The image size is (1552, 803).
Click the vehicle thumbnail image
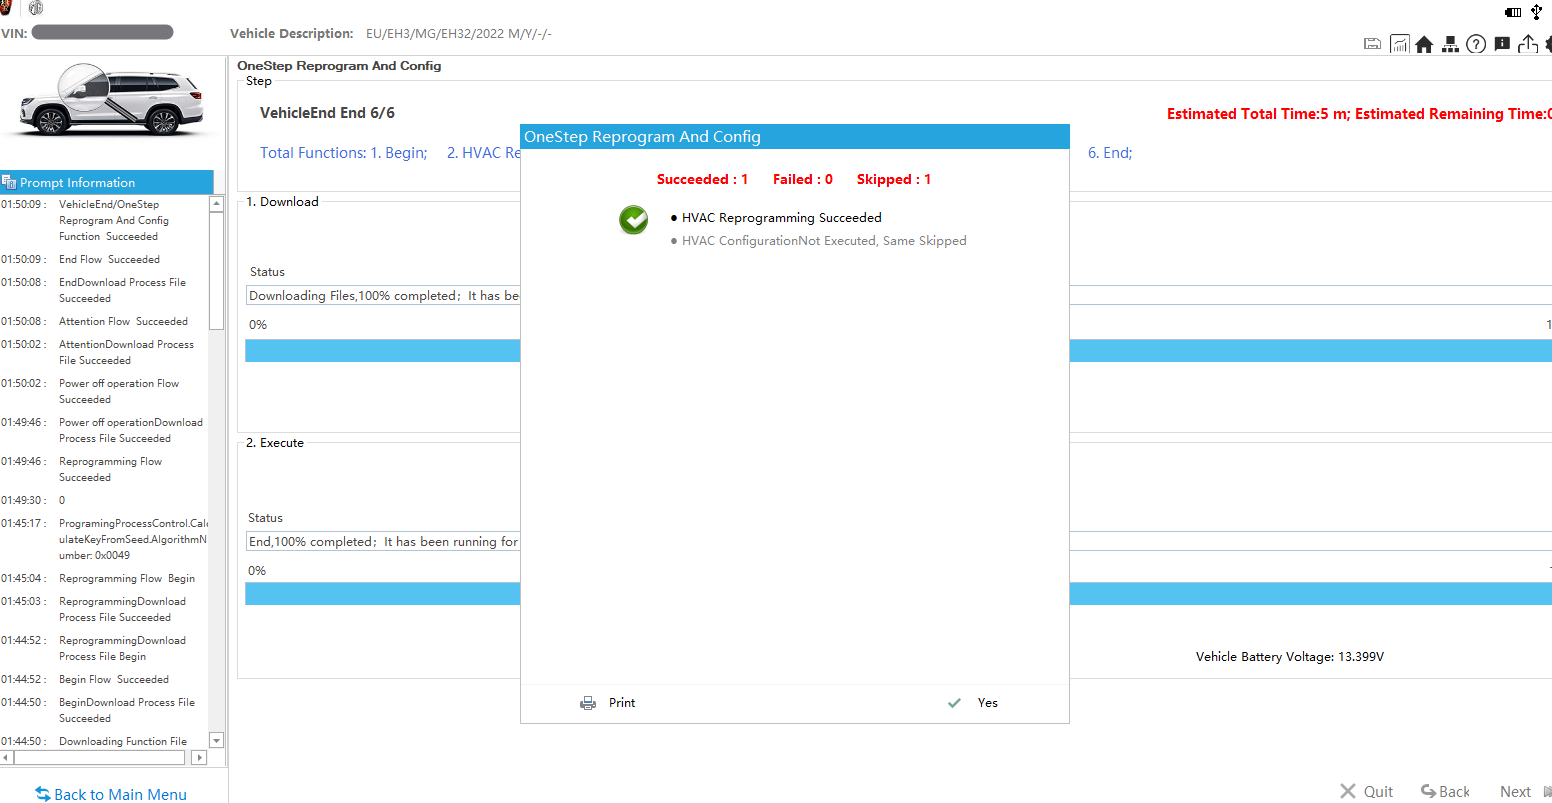click(112, 103)
